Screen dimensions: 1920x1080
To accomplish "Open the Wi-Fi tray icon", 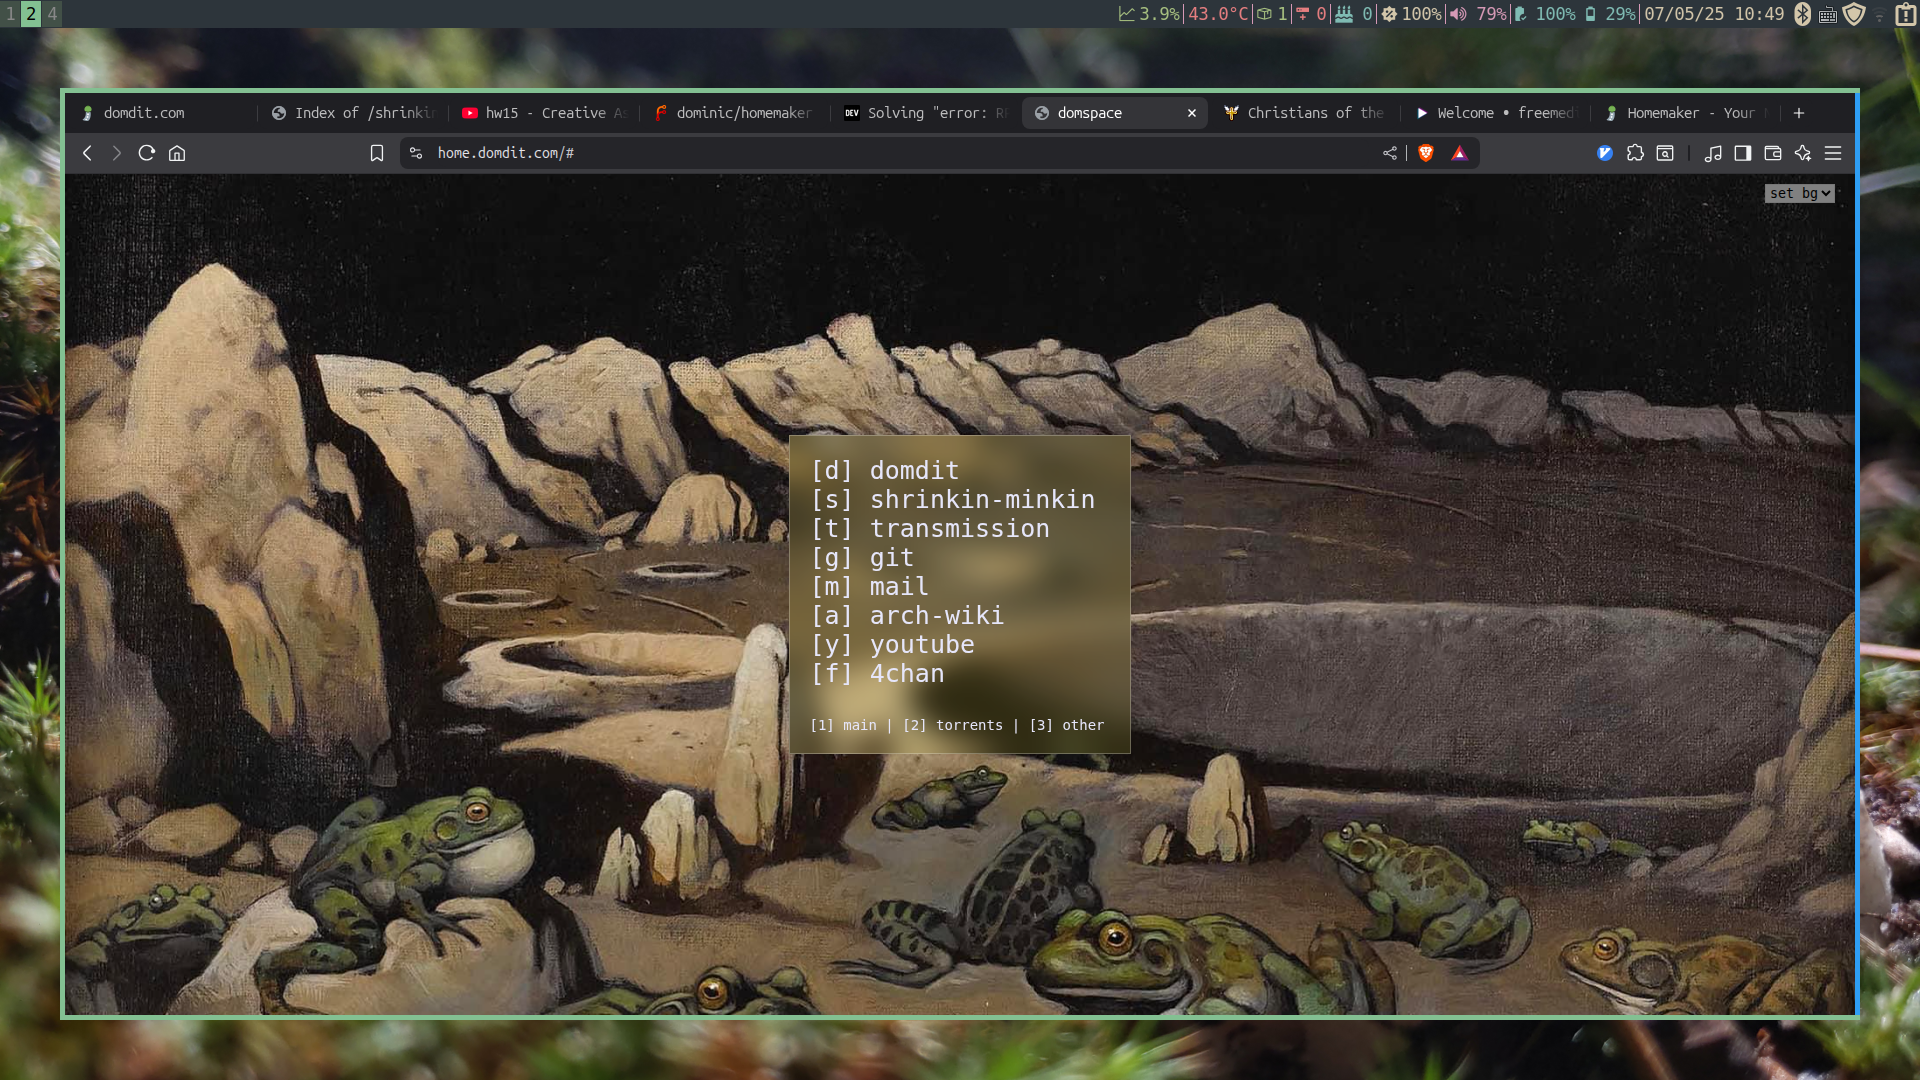I will 1880,15.
